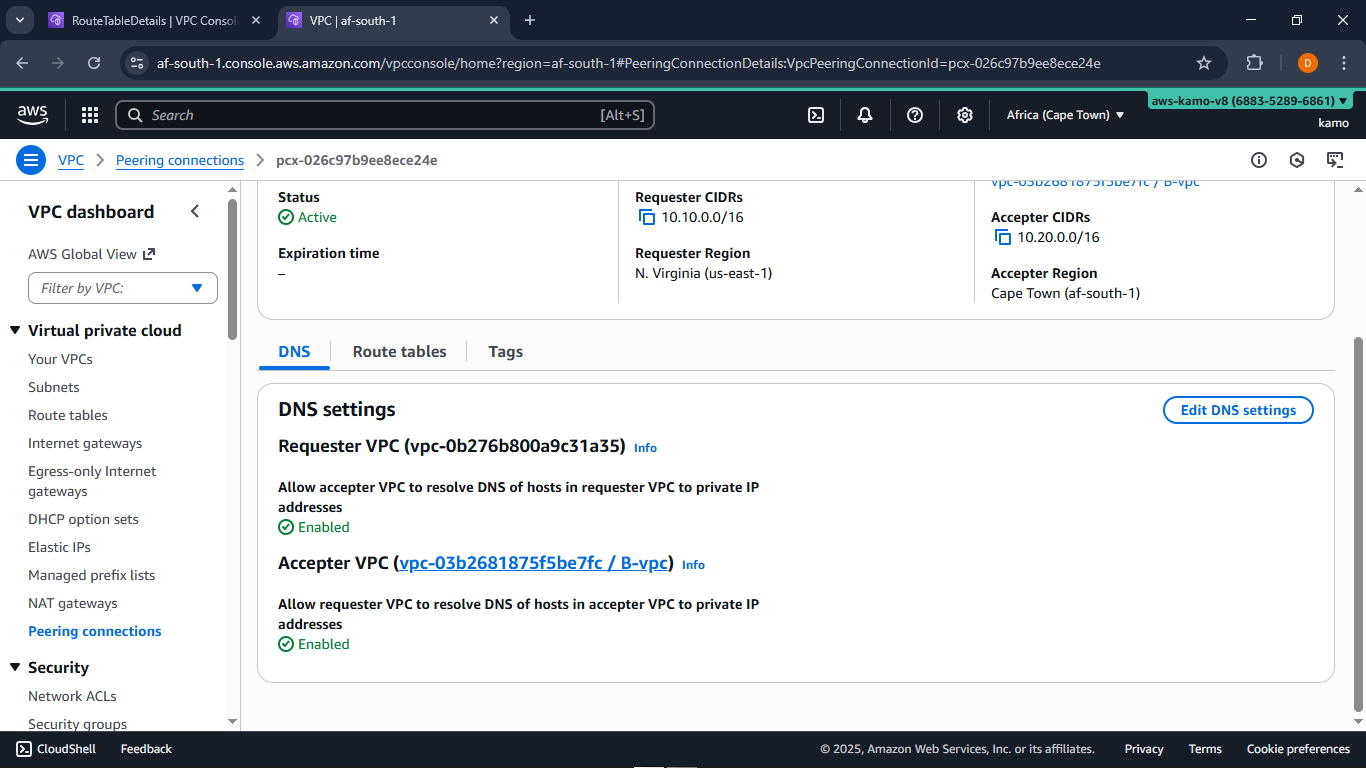Viewport: 1366px width, 768px height.
Task: Click the AWS home logo
Action: coord(32,114)
